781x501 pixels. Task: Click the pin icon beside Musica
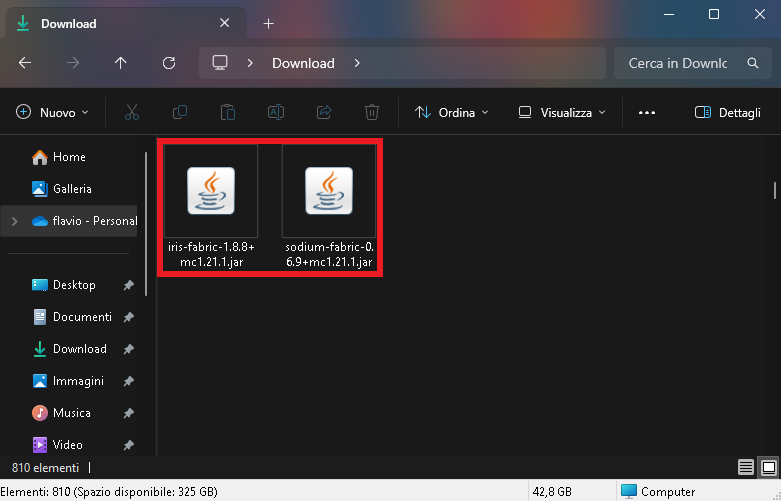click(x=129, y=413)
